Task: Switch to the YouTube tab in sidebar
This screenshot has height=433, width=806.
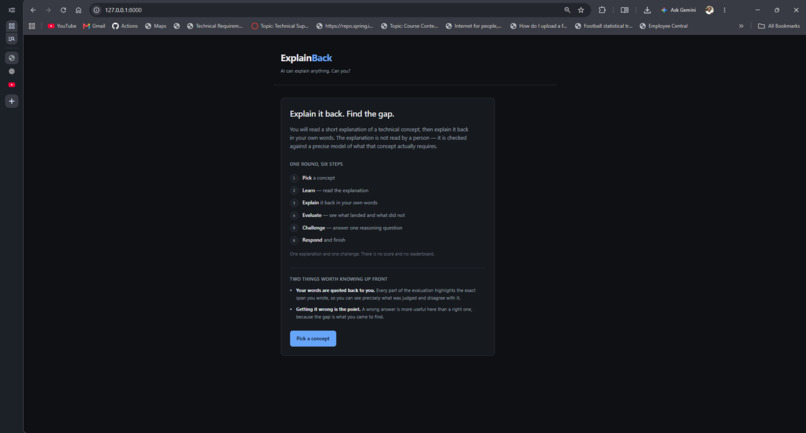Action: pos(11,85)
